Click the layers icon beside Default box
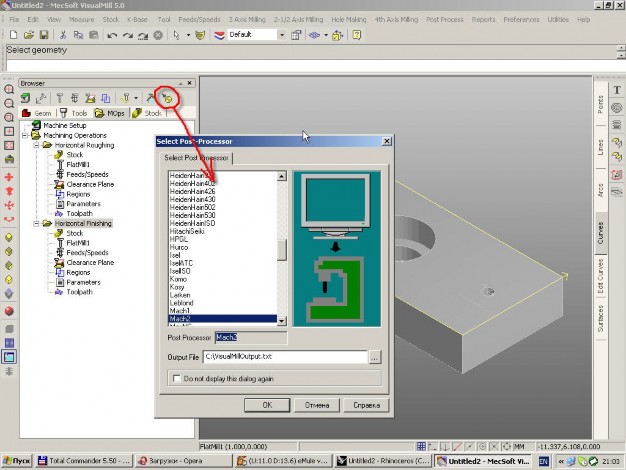The width and height of the screenshot is (626, 470). click(219, 35)
